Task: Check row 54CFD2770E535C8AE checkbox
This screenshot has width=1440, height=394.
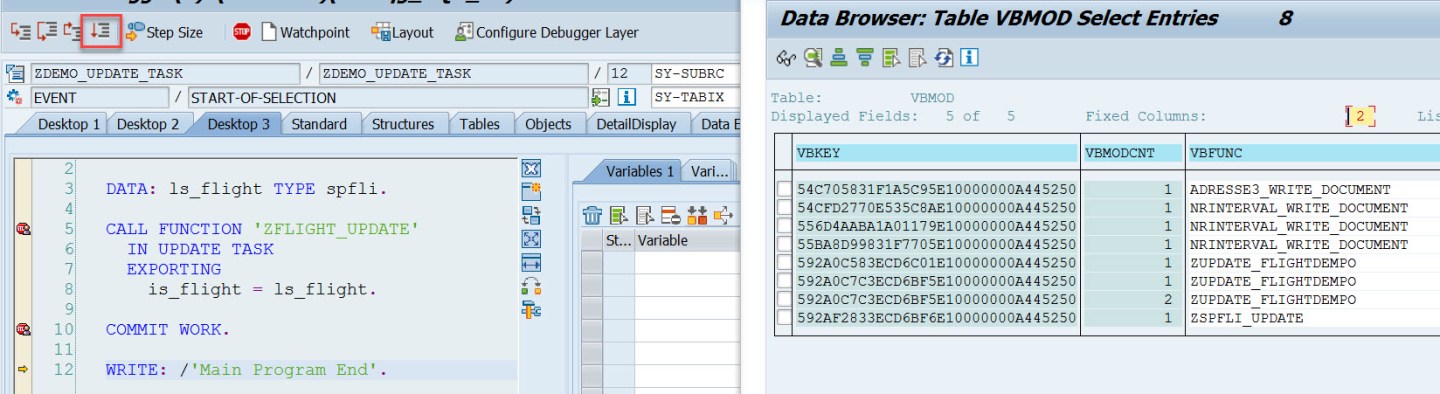Action: click(x=784, y=207)
